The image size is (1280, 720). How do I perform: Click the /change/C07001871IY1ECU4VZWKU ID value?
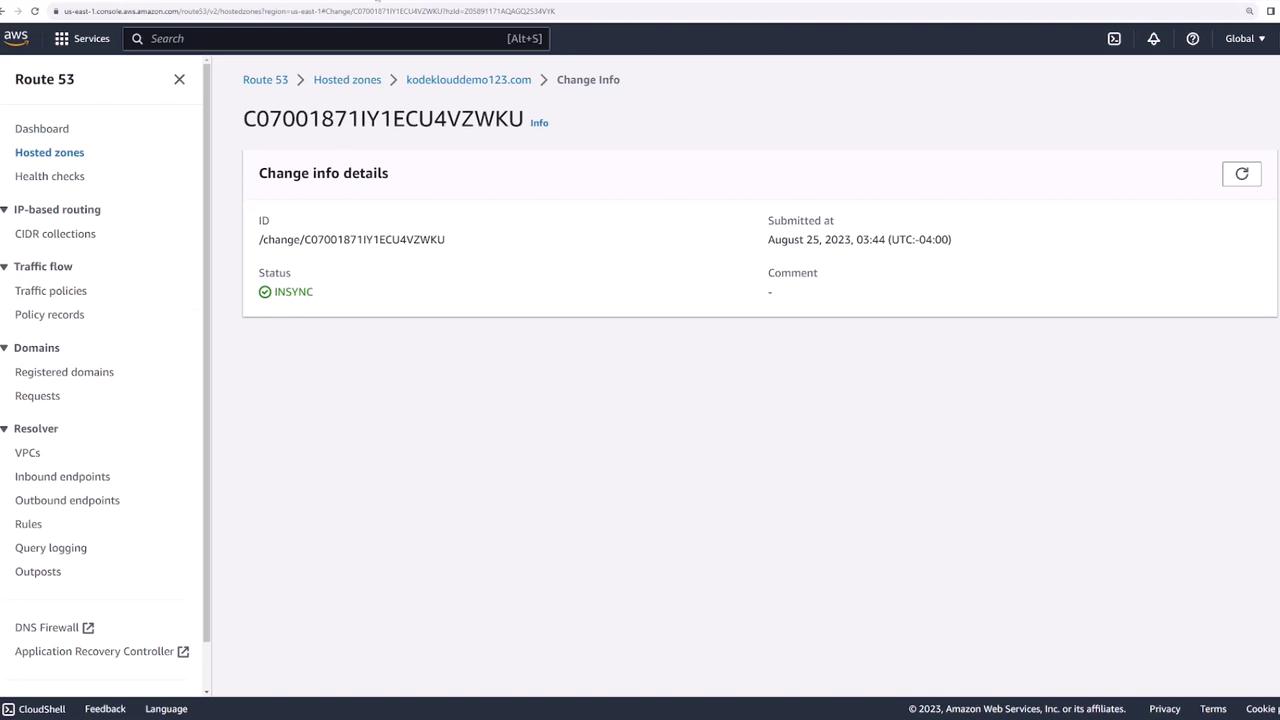click(352, 240)
